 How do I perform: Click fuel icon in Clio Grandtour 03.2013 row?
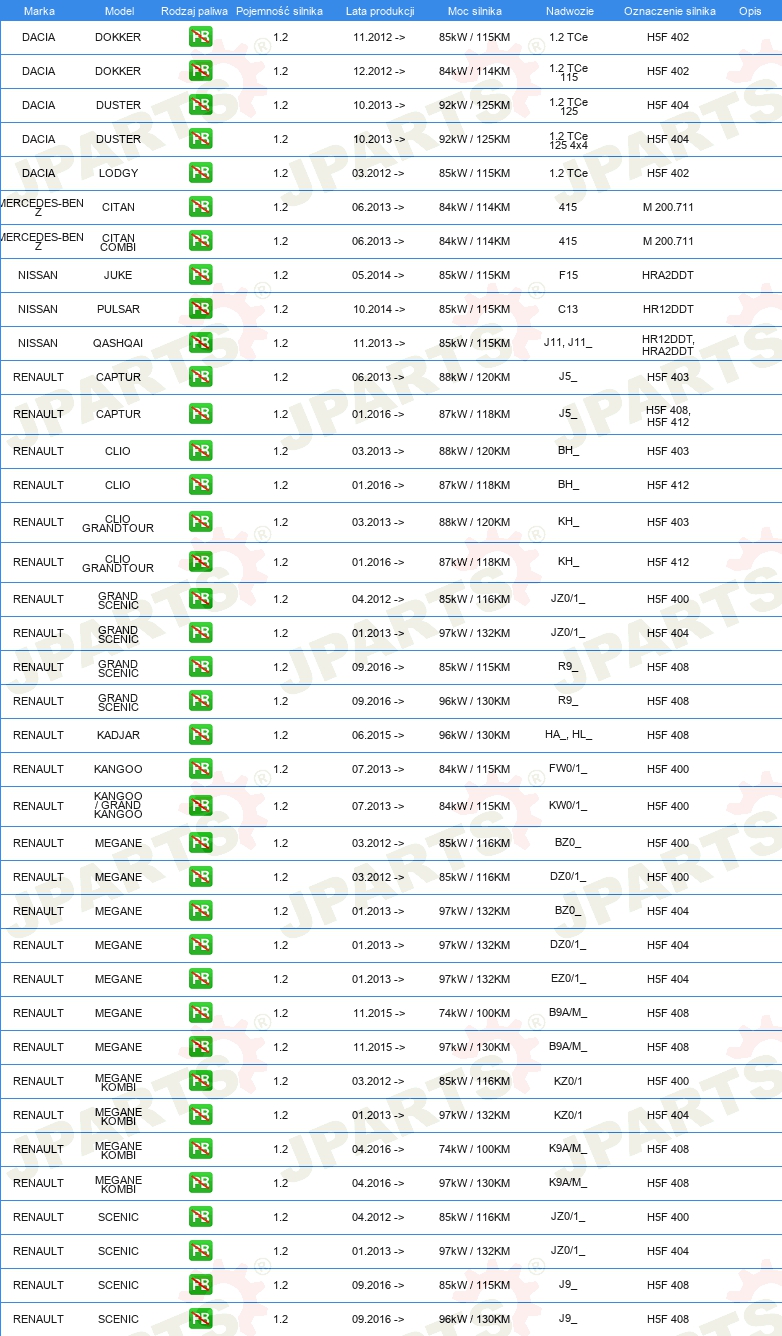point(200,522)
